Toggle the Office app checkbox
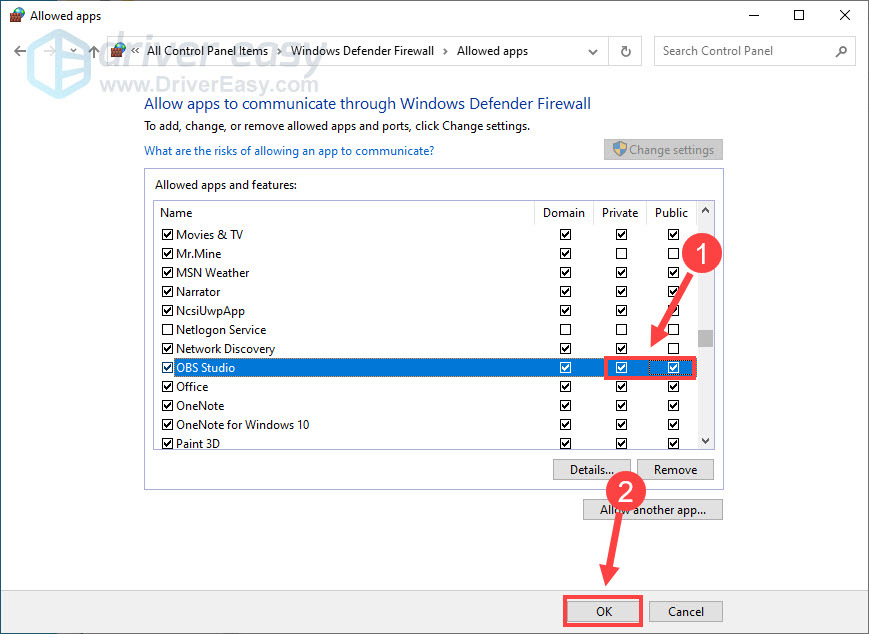869x634 pixels. coord(167,387)
